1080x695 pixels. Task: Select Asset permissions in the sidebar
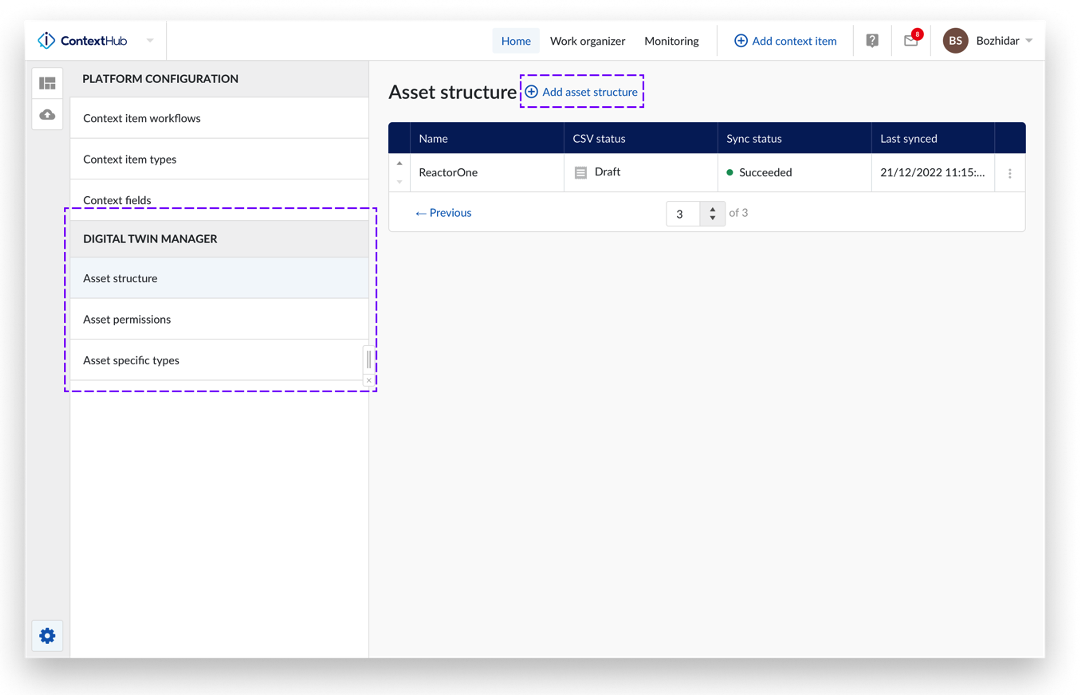coord(127,319)
